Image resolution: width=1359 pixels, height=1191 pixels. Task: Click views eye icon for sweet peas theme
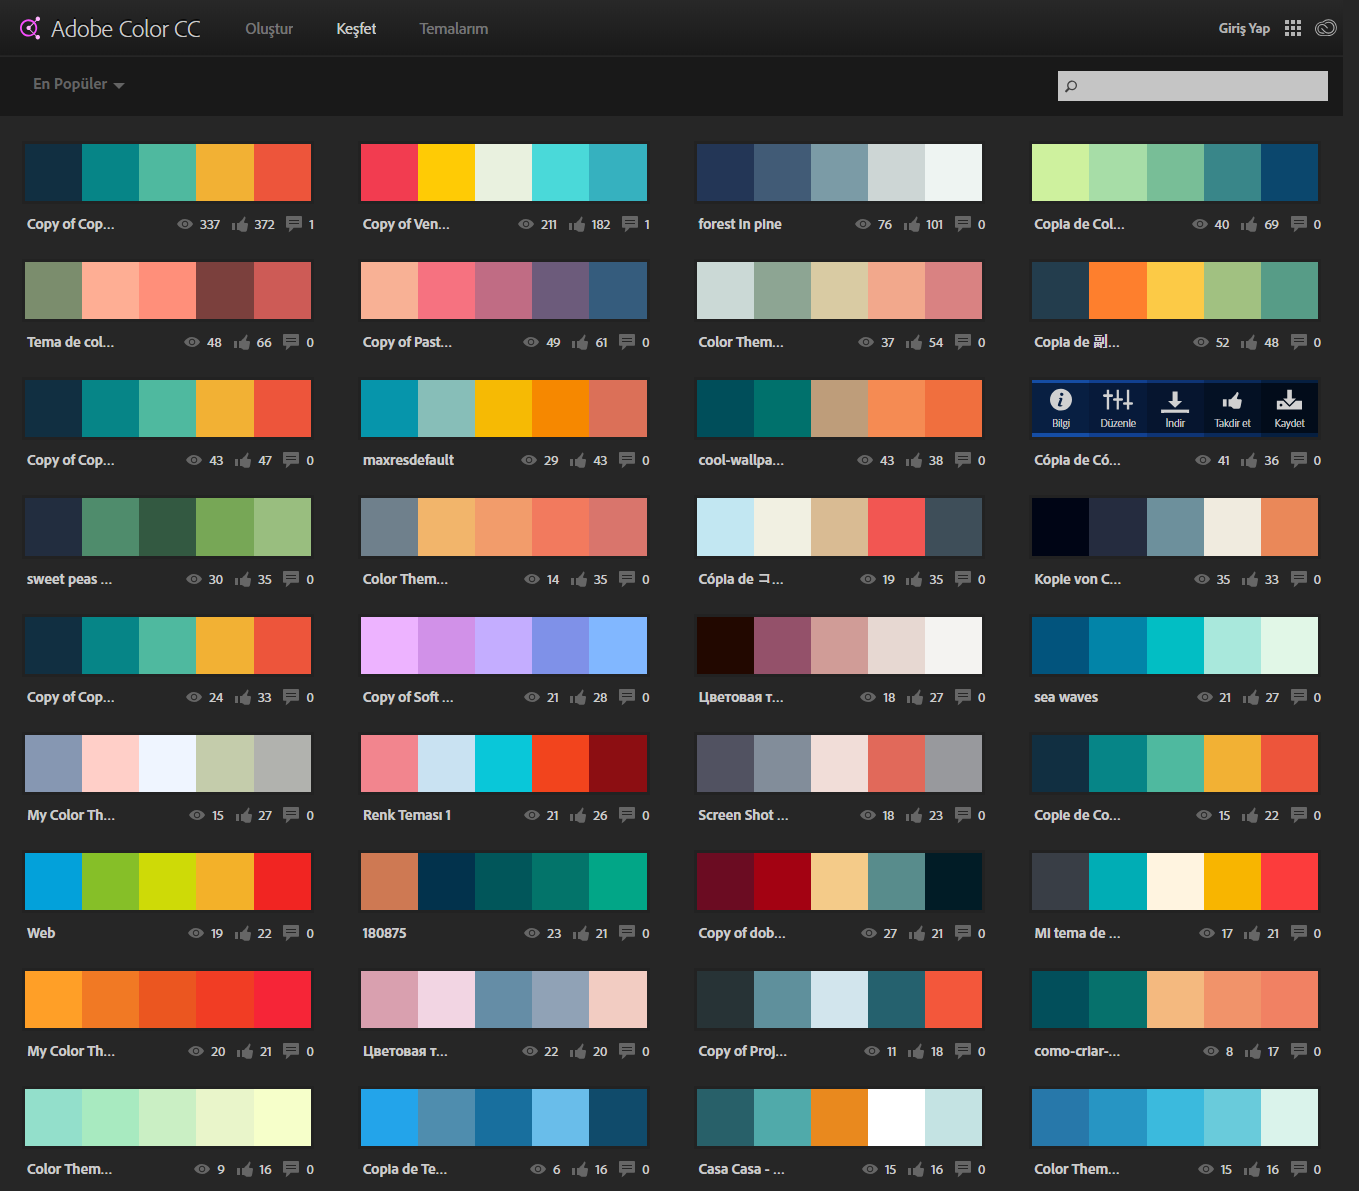194,579
